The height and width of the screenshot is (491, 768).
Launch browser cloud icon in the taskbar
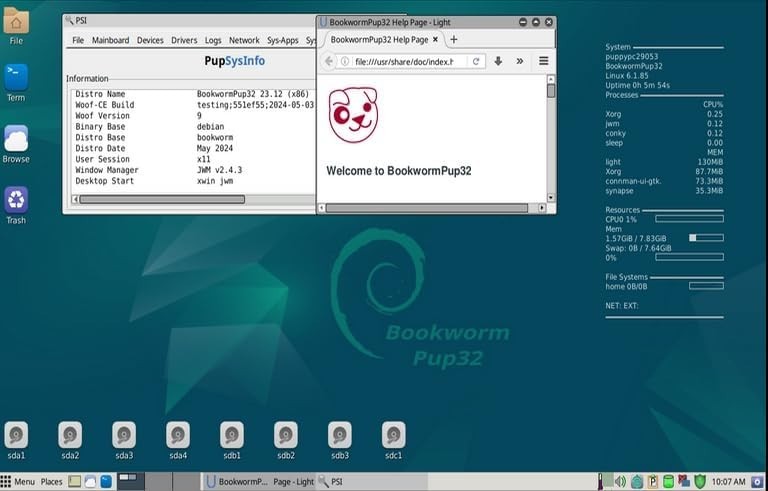point(90,482)
